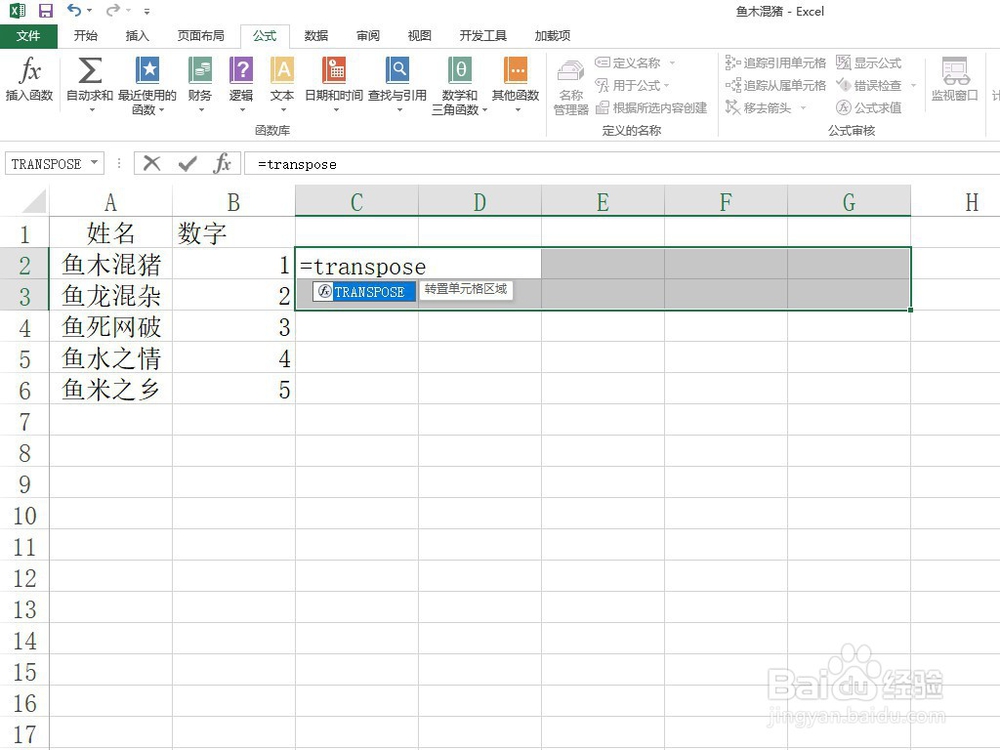Click the Select All corner triangle
1000x750 pixels.
pos(32,201)
